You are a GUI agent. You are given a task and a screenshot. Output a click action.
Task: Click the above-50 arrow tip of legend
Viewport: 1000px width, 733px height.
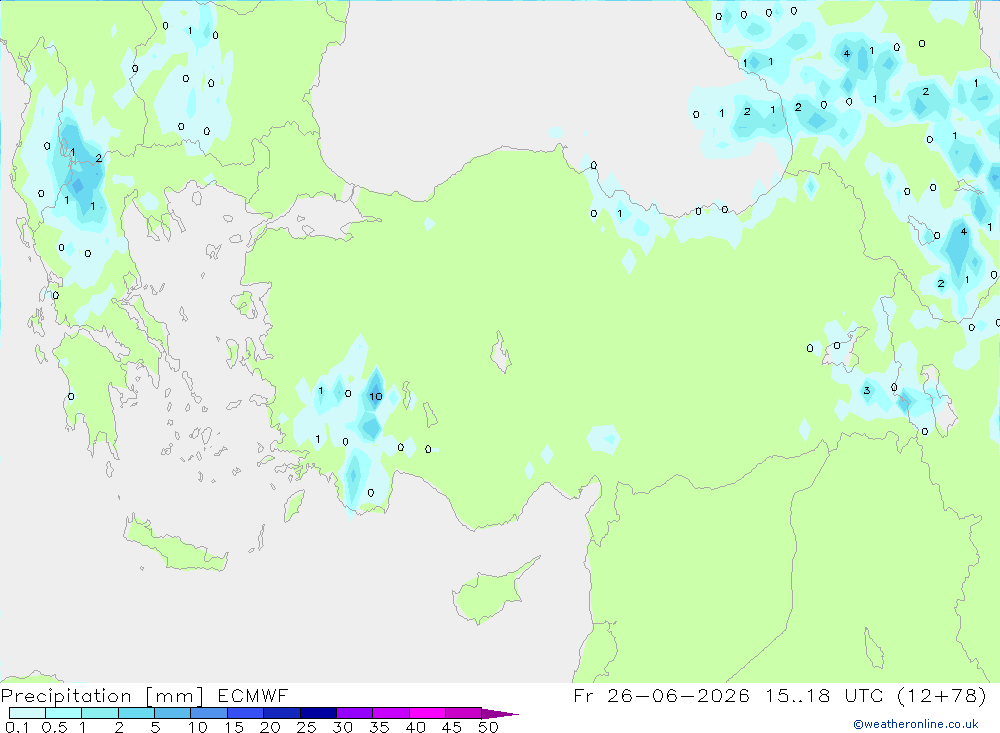pyautogui.click(x=500, y=714)
